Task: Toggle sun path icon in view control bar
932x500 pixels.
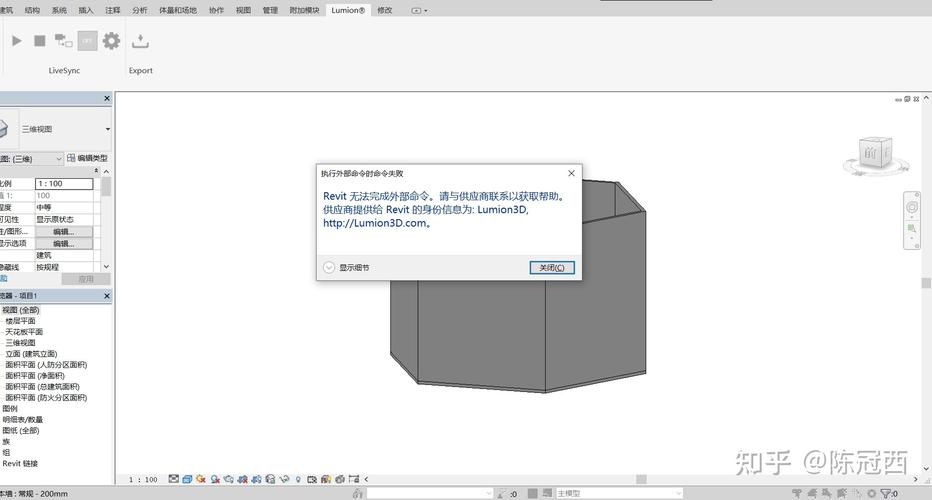Action: point(201,479)
